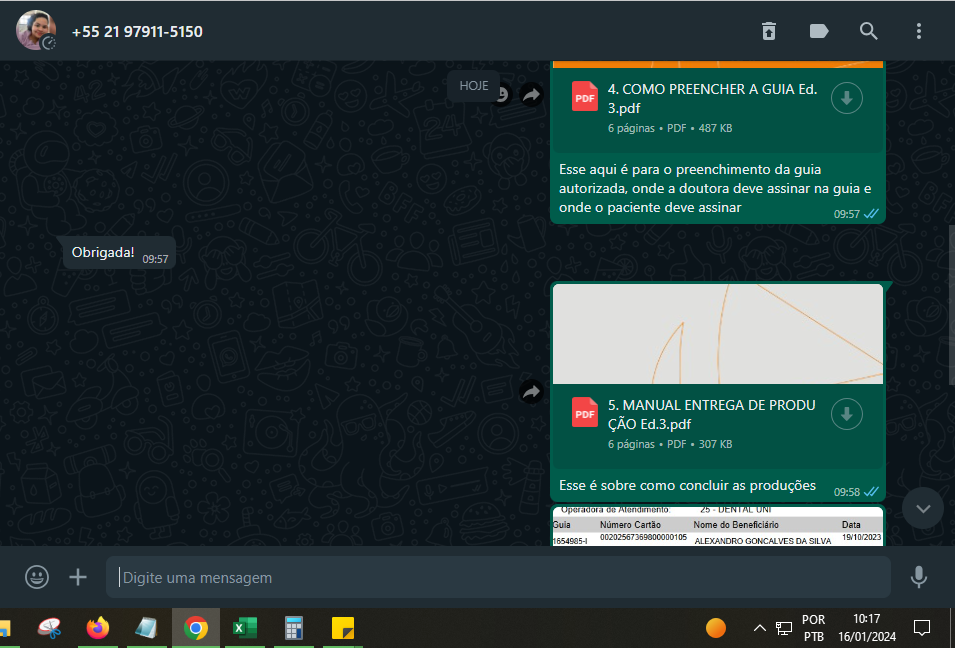Open the Snipping Tool in the taskbar
Image resolution: width=955 pixels, height=648 pixels.
click(x=49, y=628)
